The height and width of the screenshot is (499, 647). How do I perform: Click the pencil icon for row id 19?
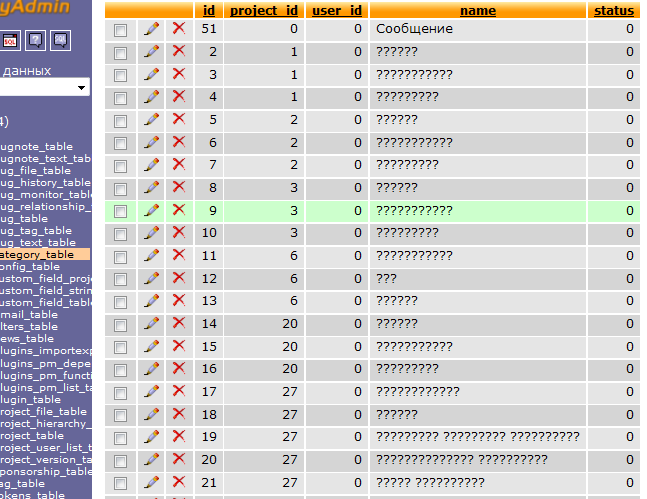(x=152, y=436)
